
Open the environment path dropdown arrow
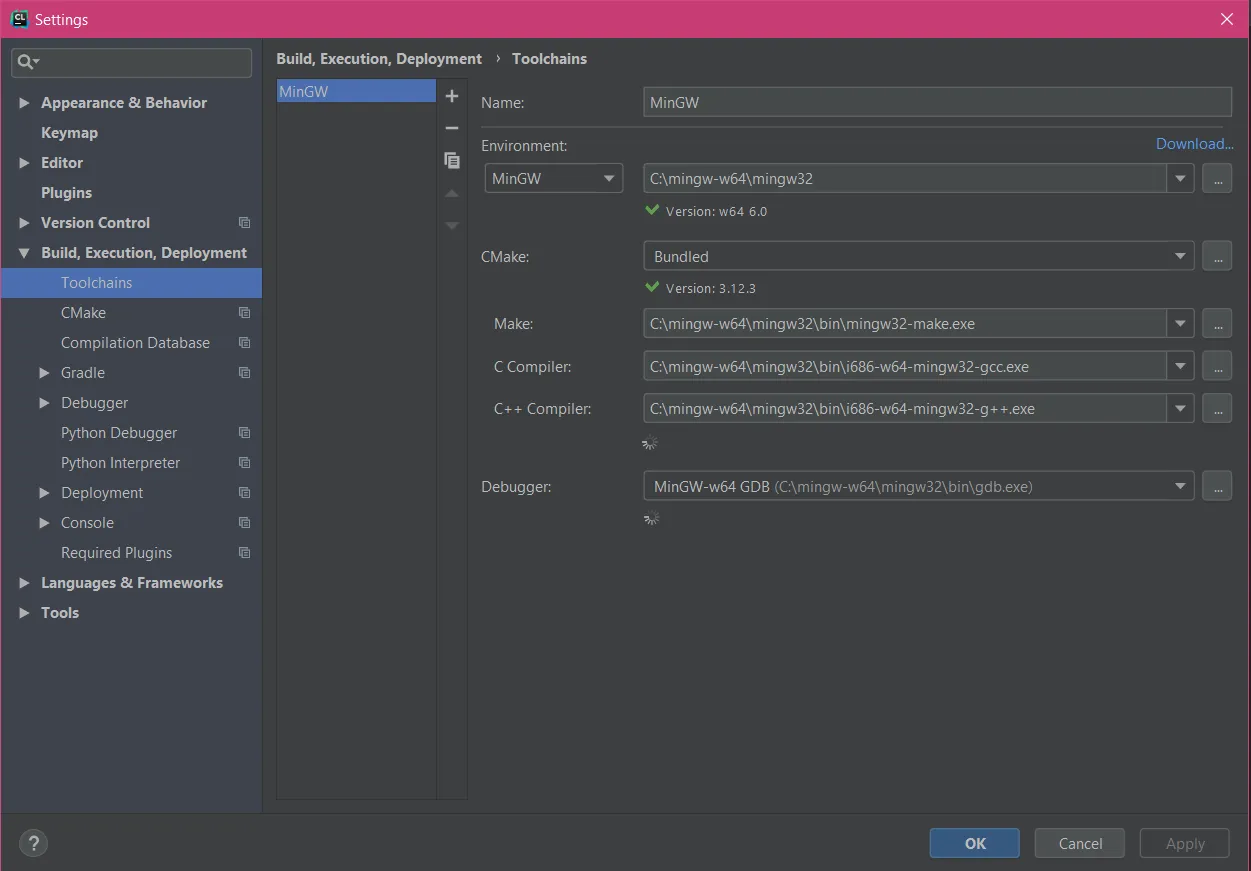pos(1181,179)
